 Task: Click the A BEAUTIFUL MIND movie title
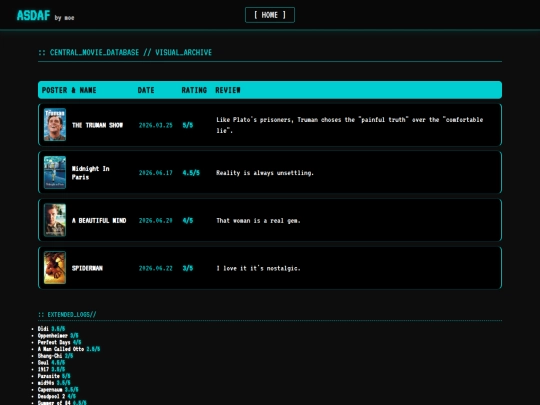[x=99, y=220]
